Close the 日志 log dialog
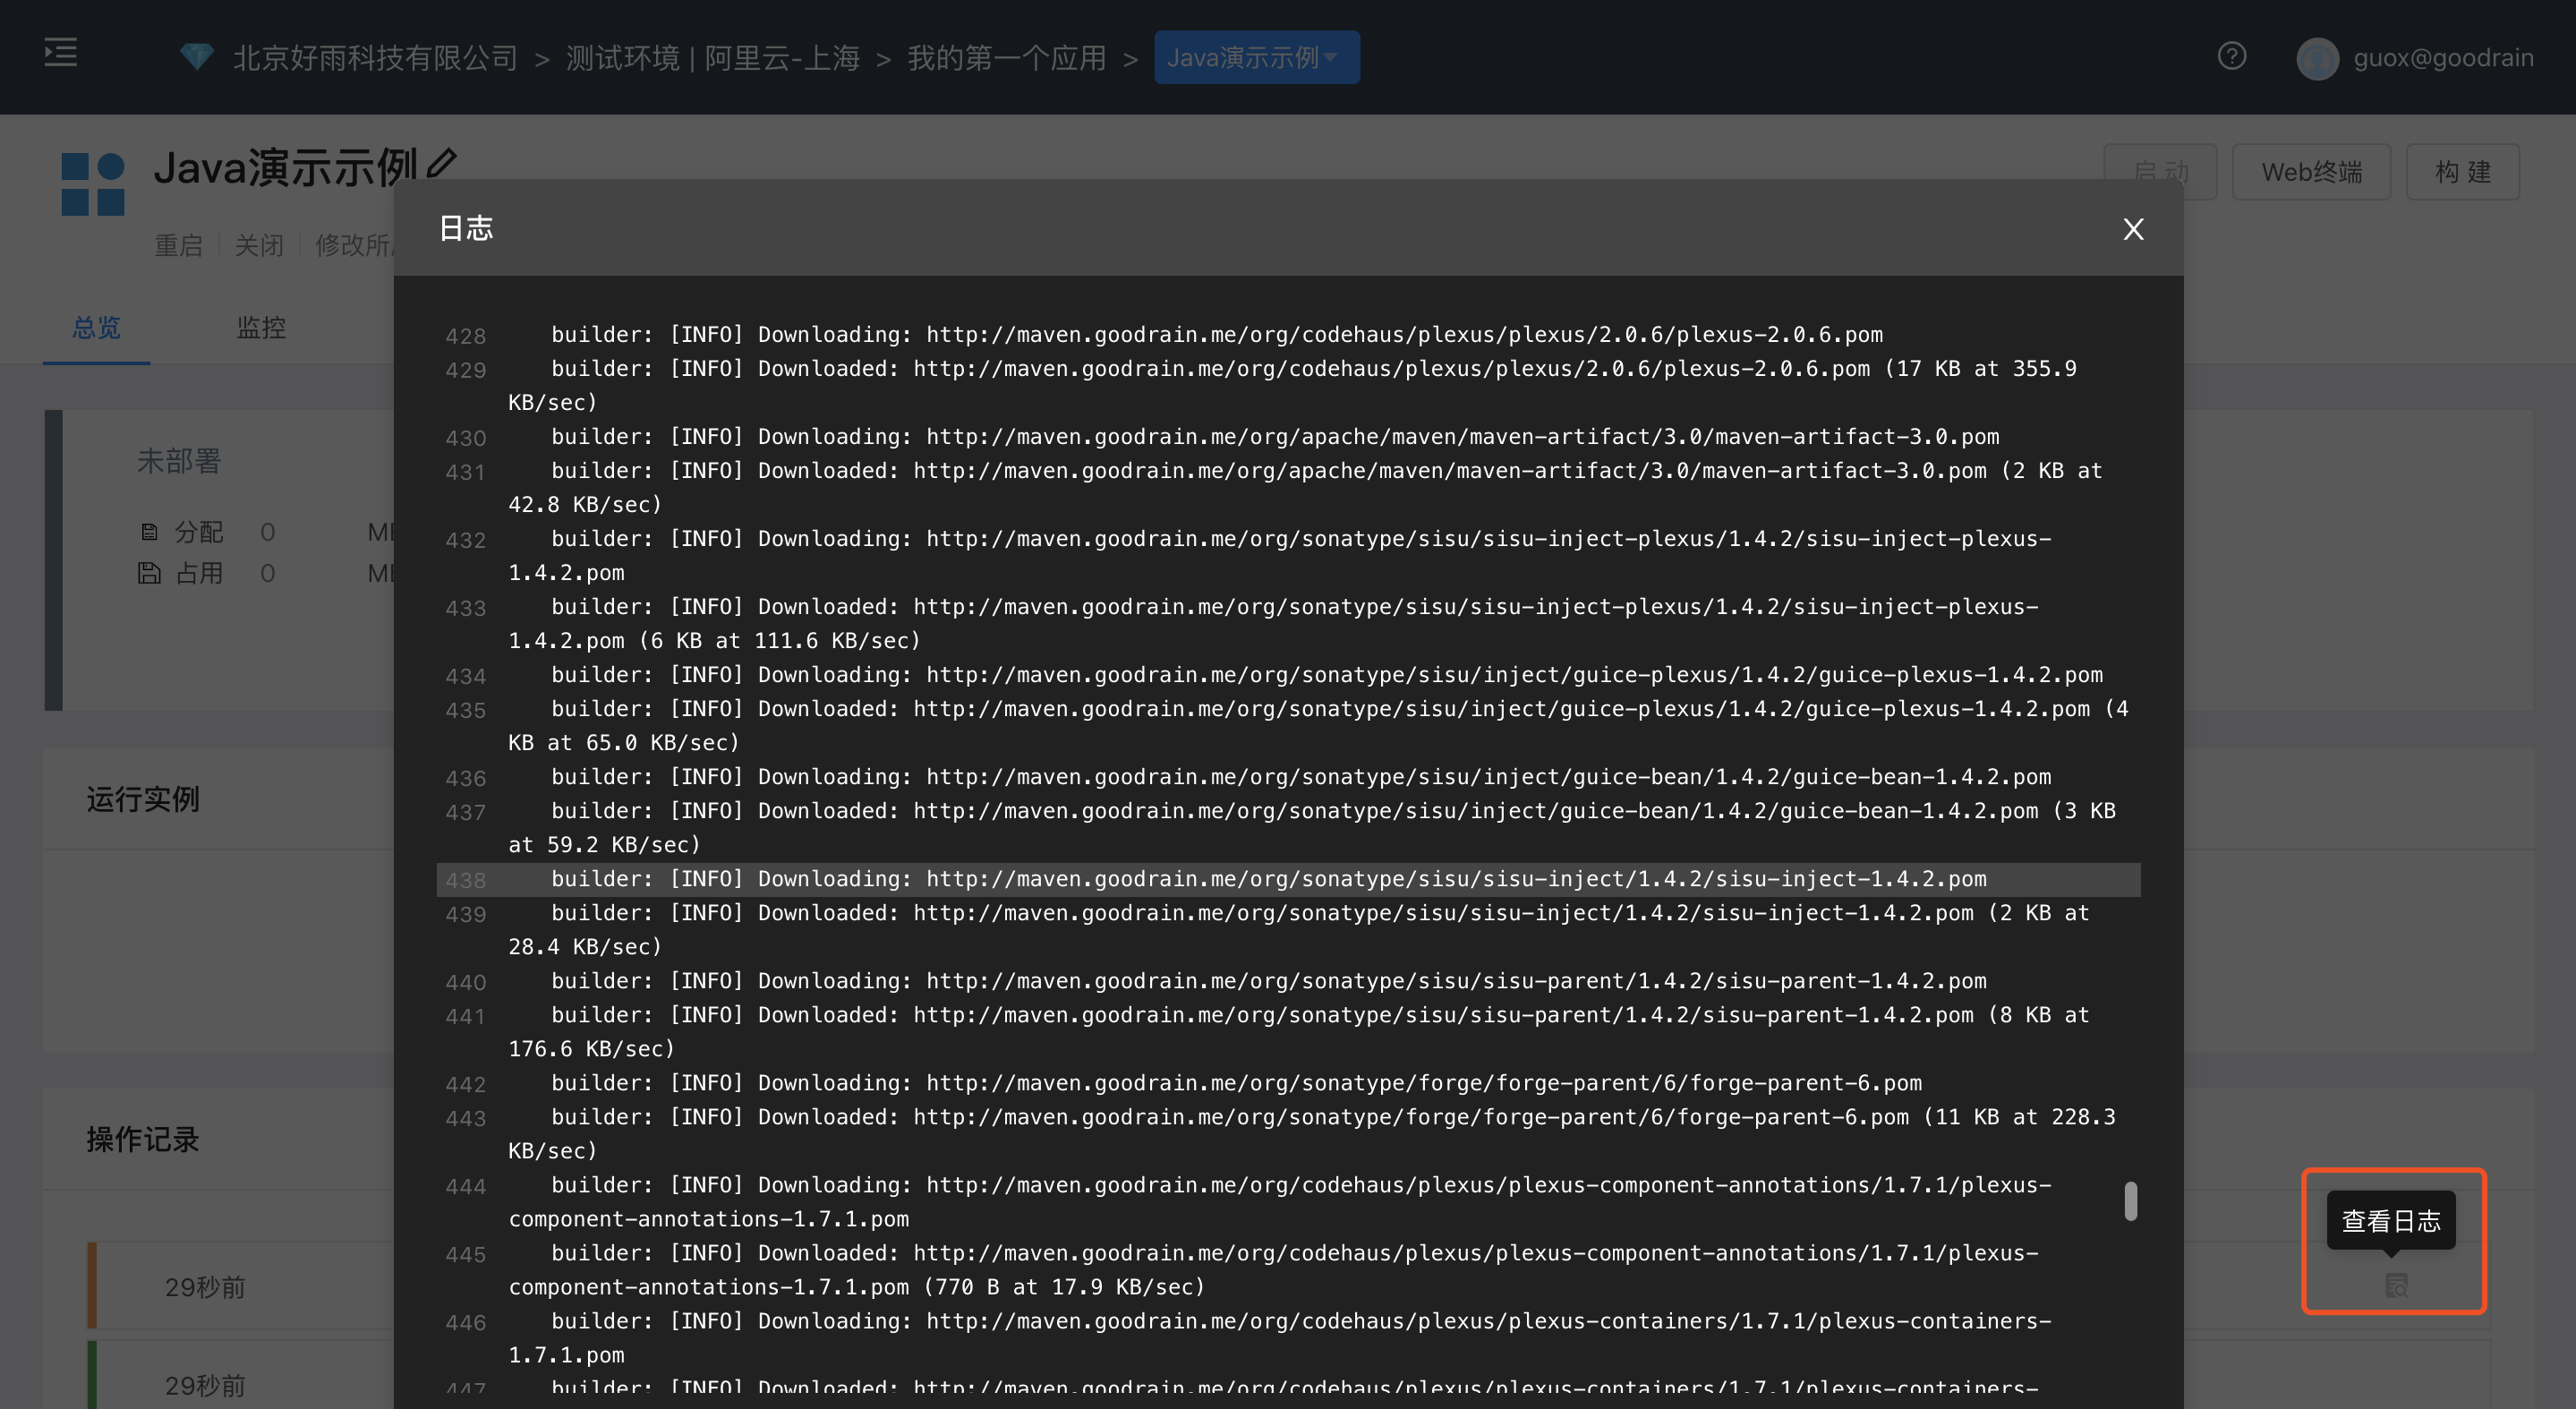This screenshot has height=1409, width=2576. coord(2134,229)
